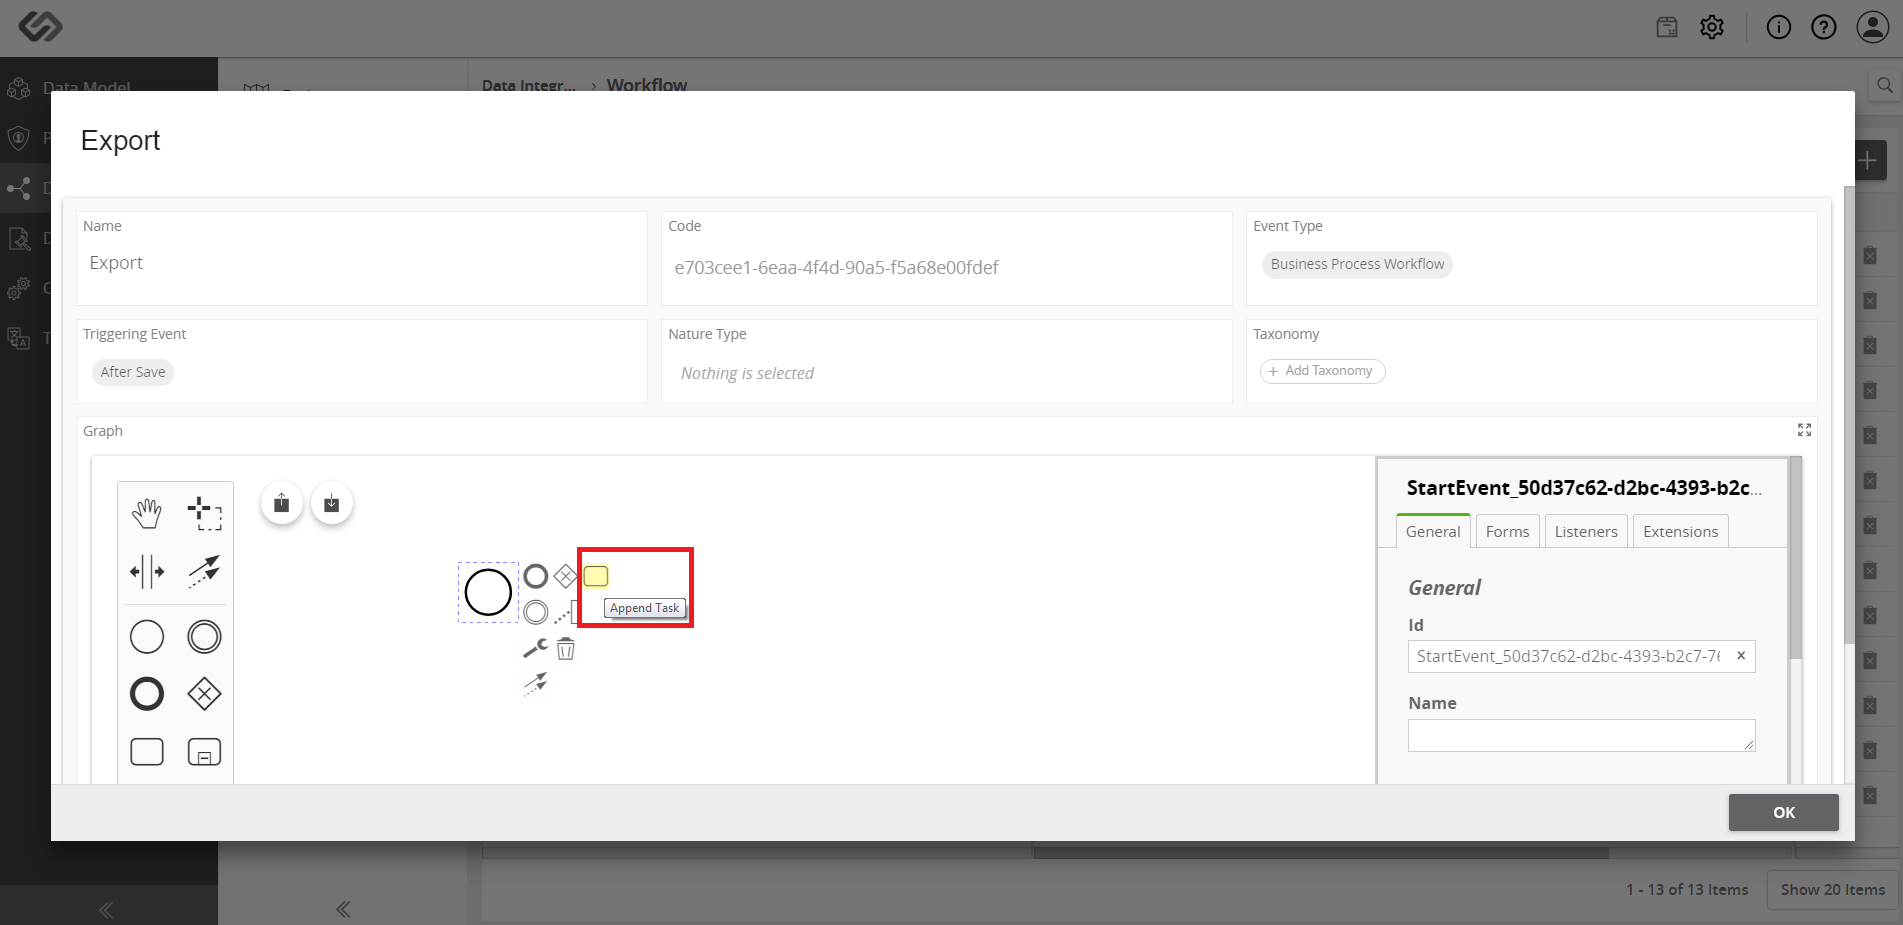1903x925 pixels.
Task: Switch to the General tab
Action: point(1433,531)
